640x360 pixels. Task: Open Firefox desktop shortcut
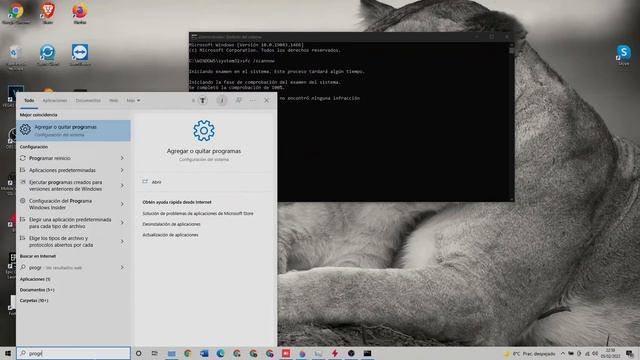tap(80, 12)
